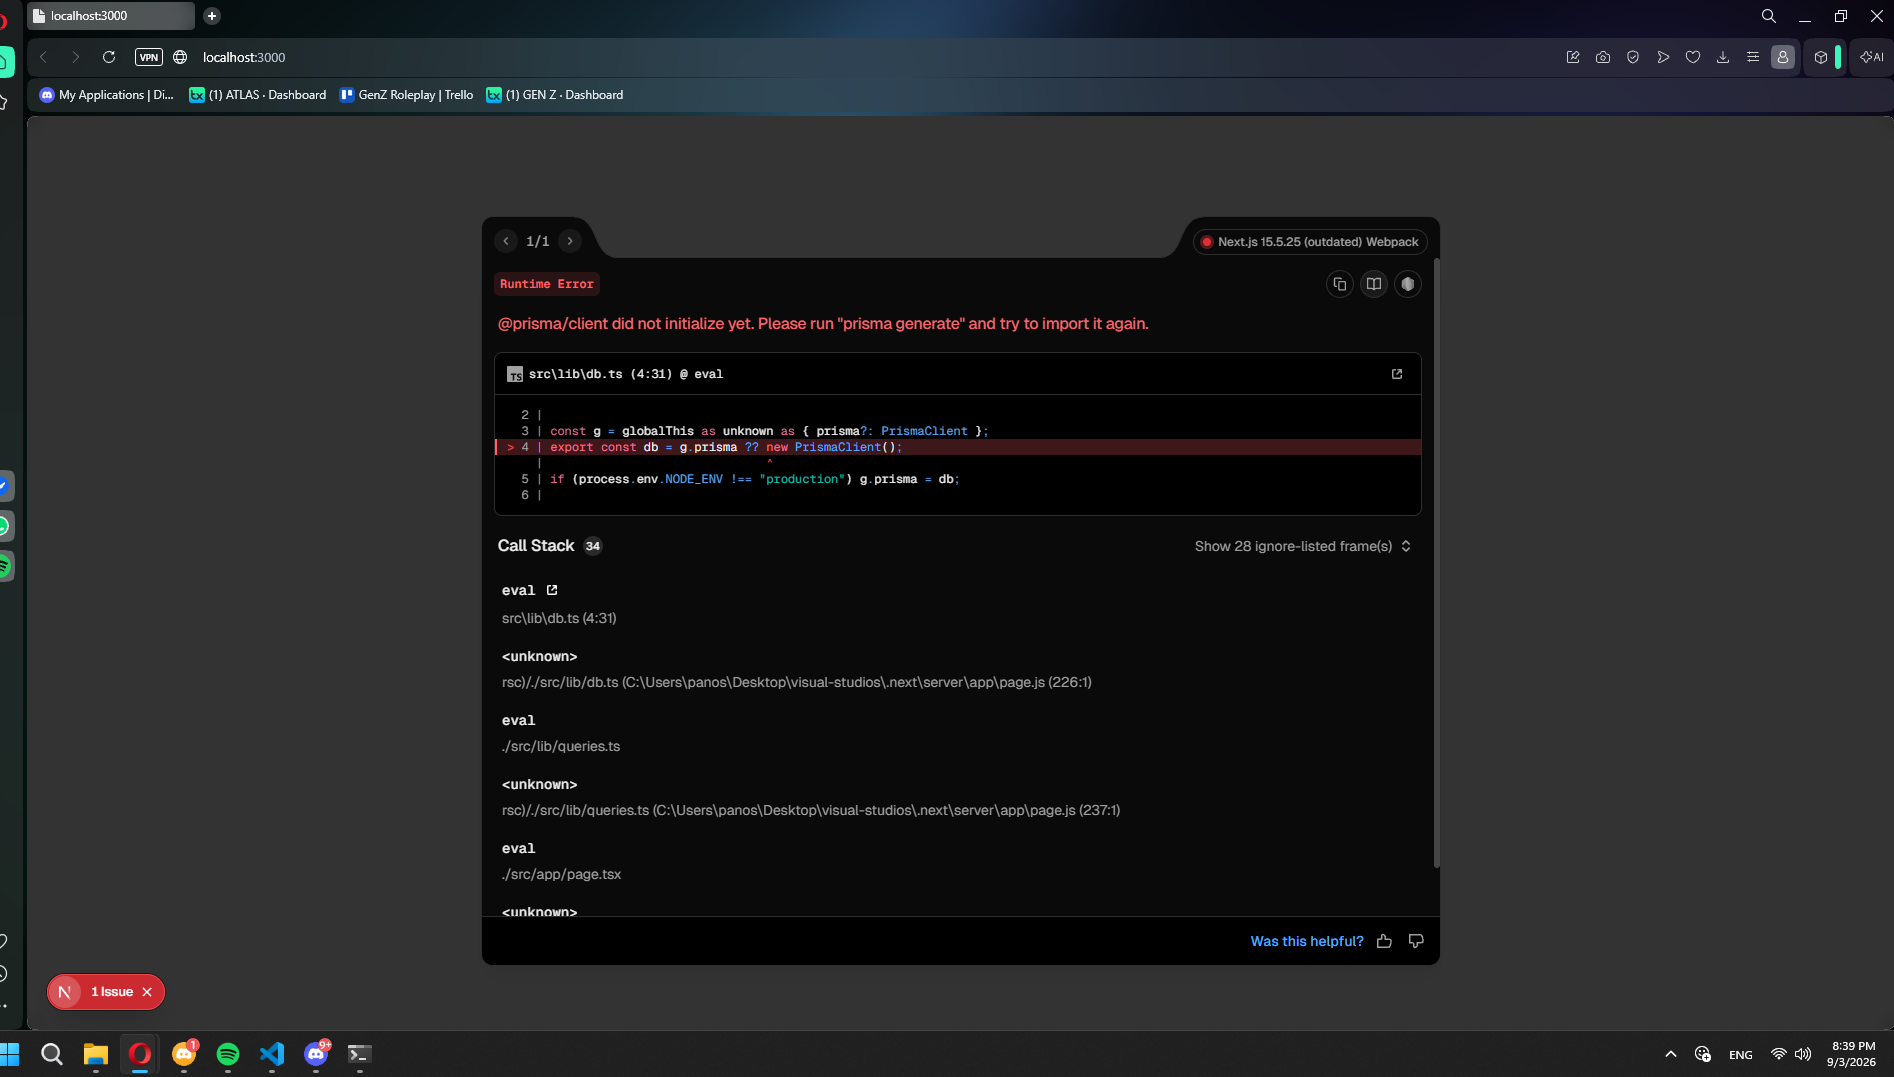
Task: Open Visual Studio Code from taskbar
Action: point(272,1054)
